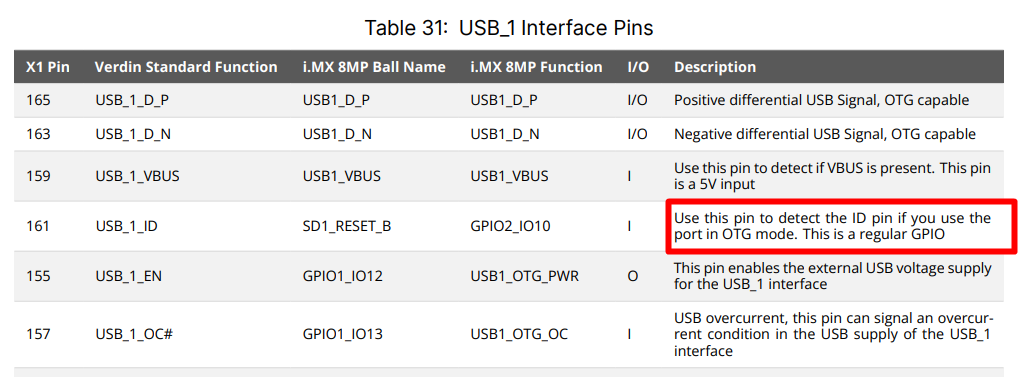
Task: Click the highlighted USB_1_ID description text
Action: (x=832, y=226)
